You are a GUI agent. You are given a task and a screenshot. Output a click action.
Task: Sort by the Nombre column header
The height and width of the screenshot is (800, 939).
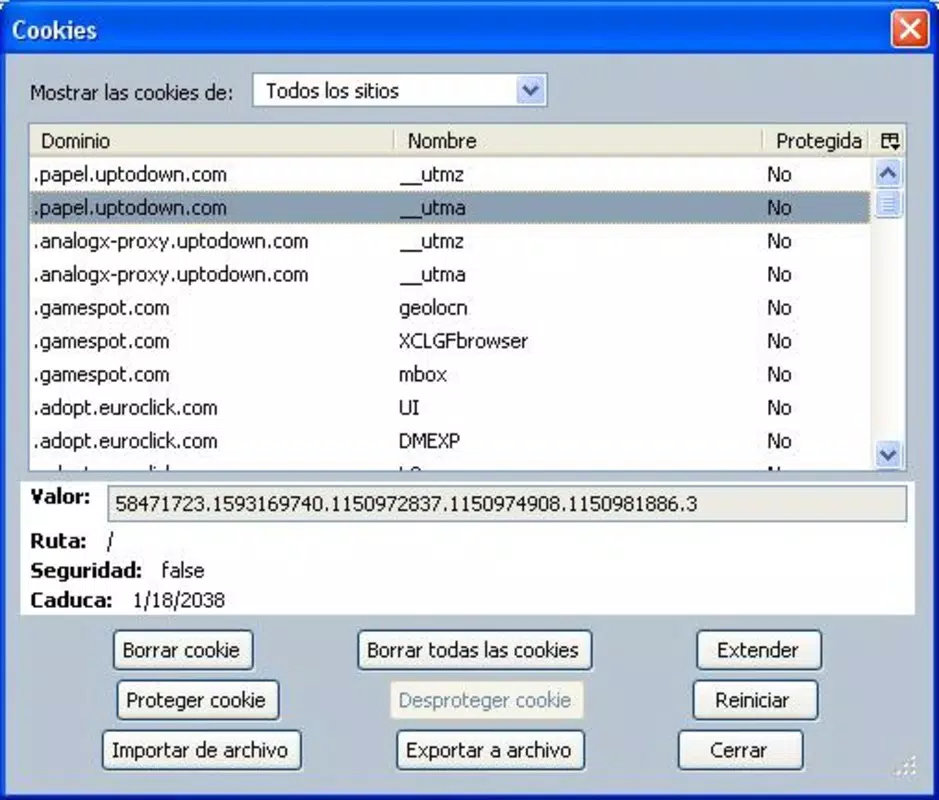578,141
